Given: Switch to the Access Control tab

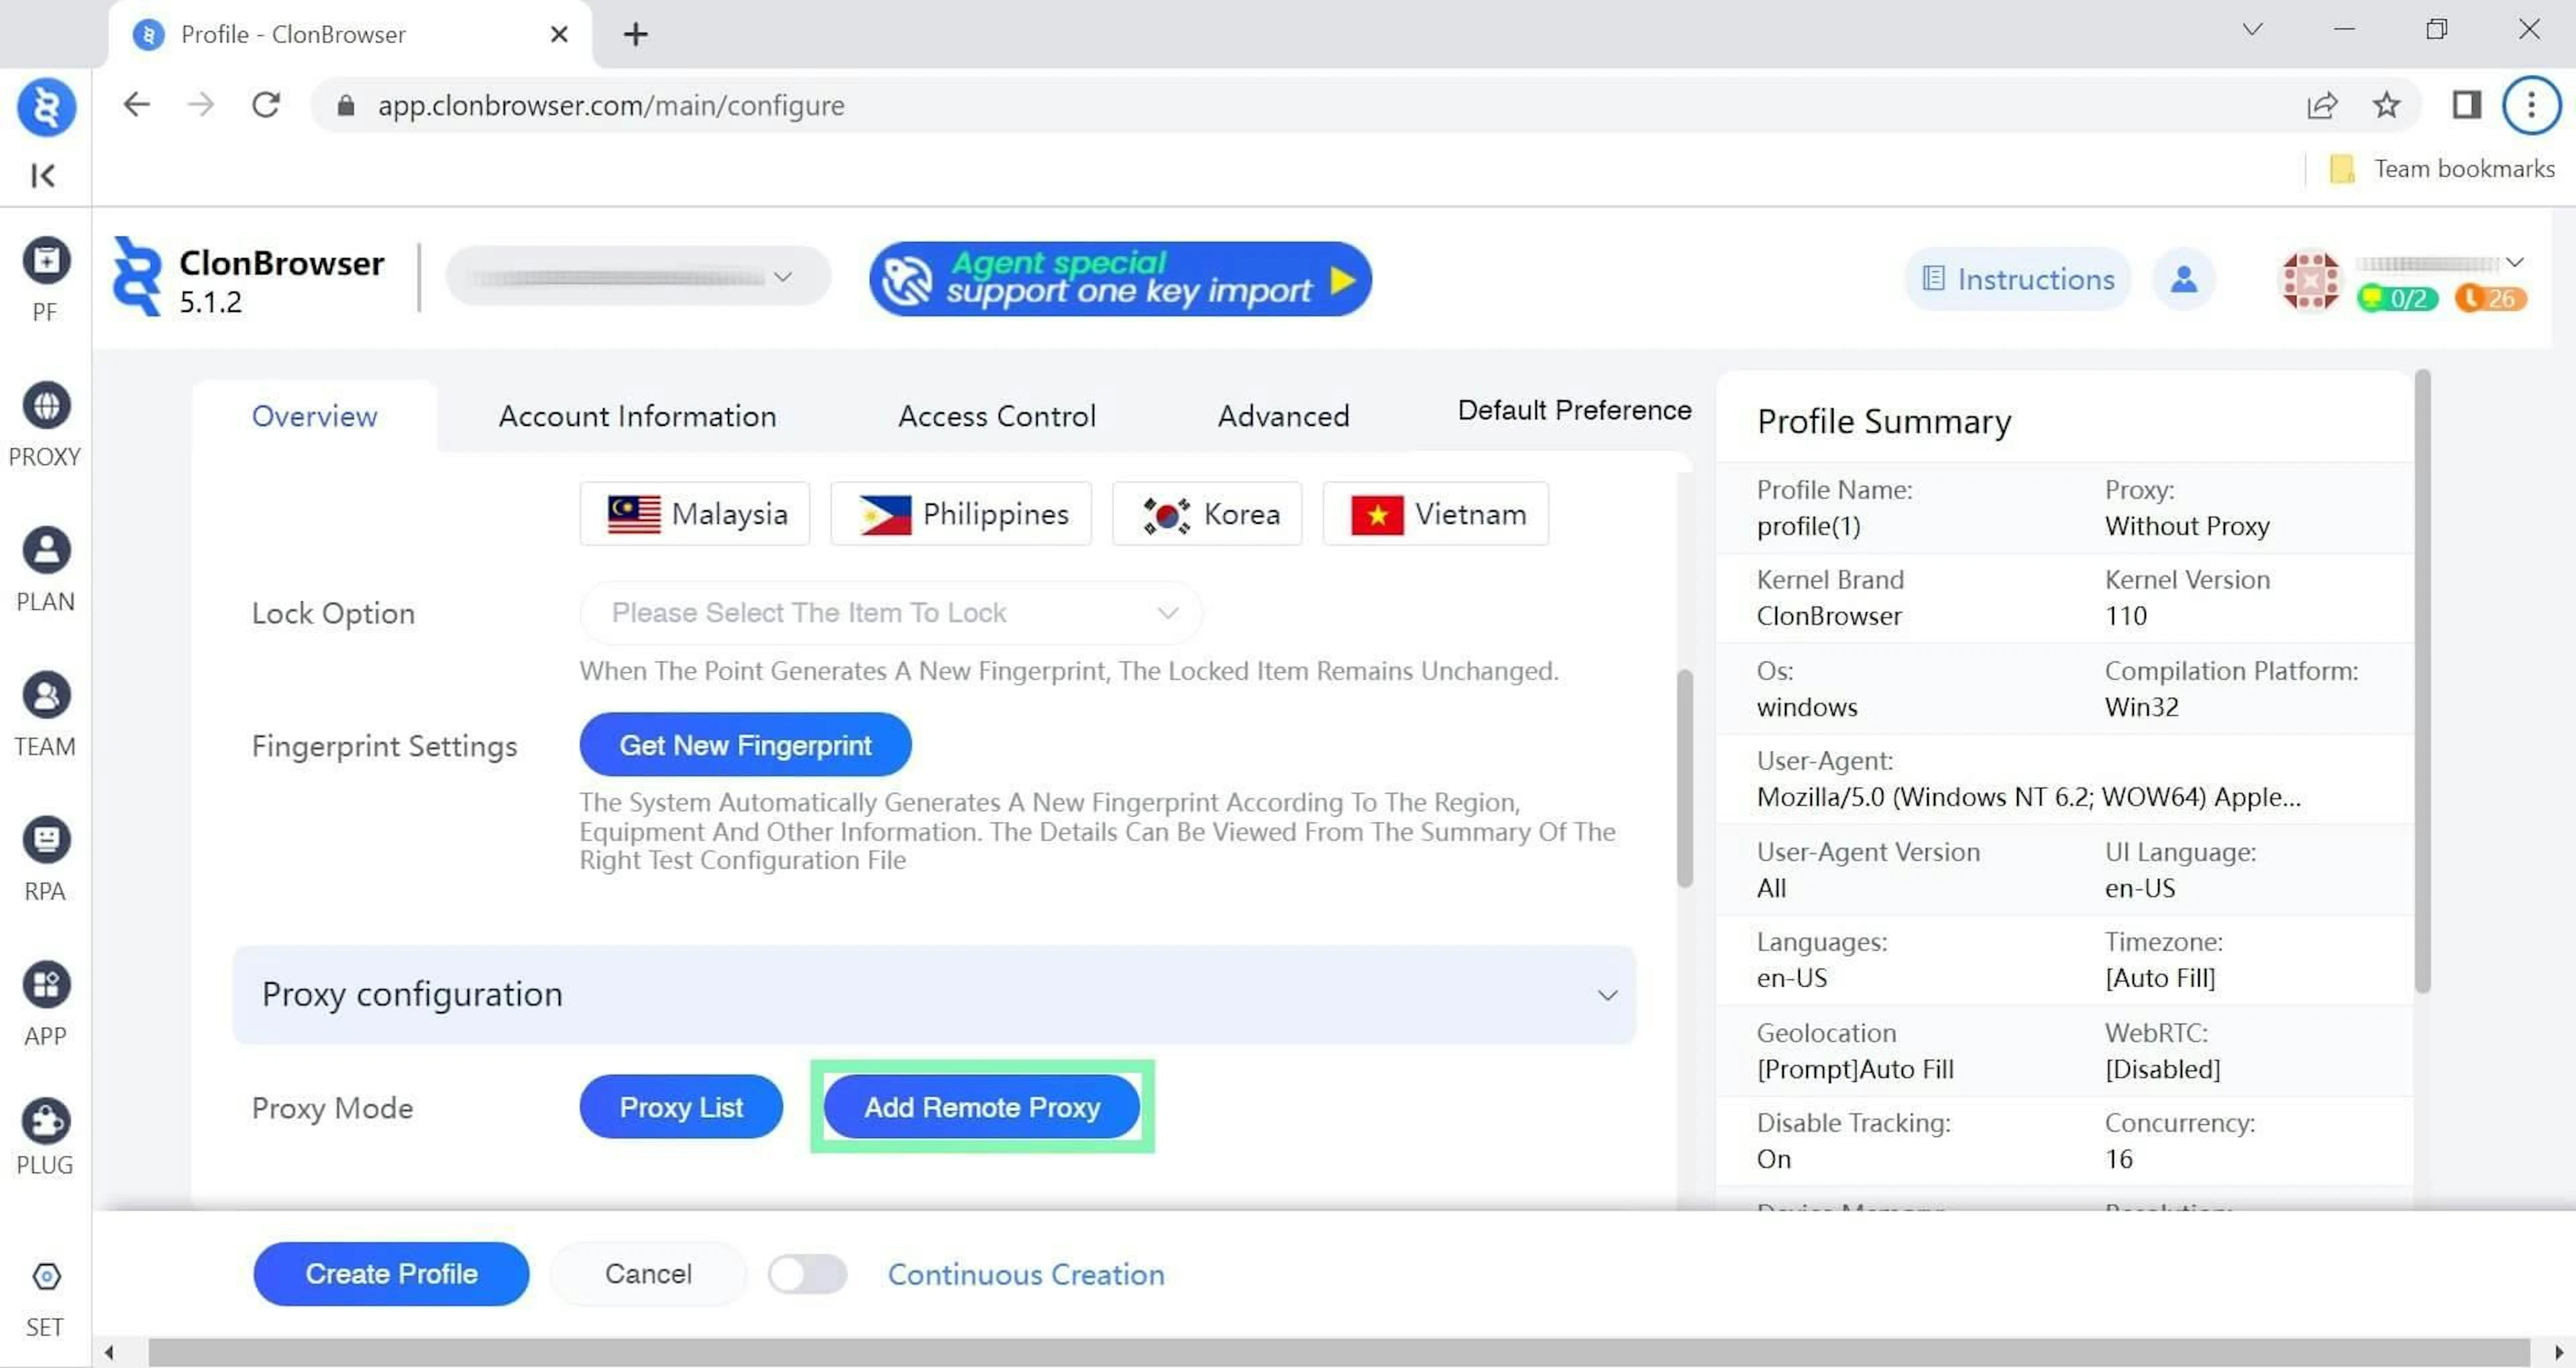Looking at the screenshot, I should [996, 416].
